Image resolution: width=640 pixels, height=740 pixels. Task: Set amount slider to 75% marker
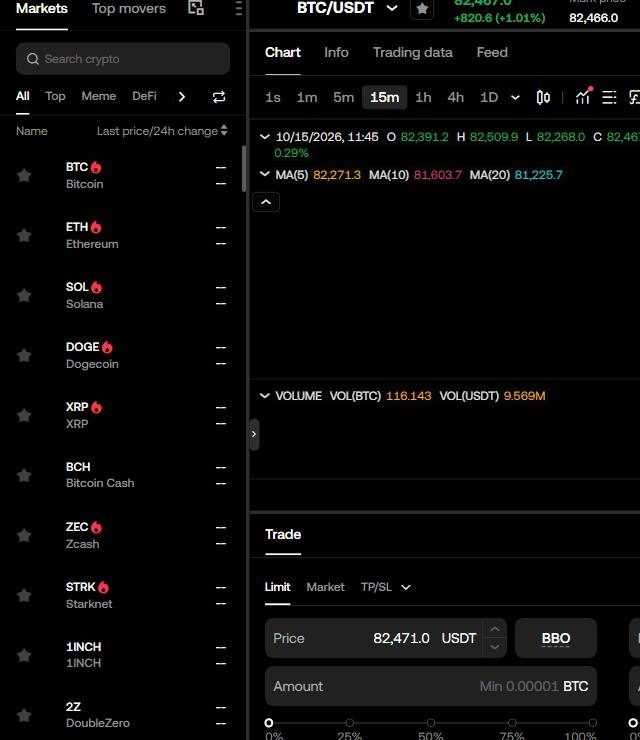[x=512, y=723]
